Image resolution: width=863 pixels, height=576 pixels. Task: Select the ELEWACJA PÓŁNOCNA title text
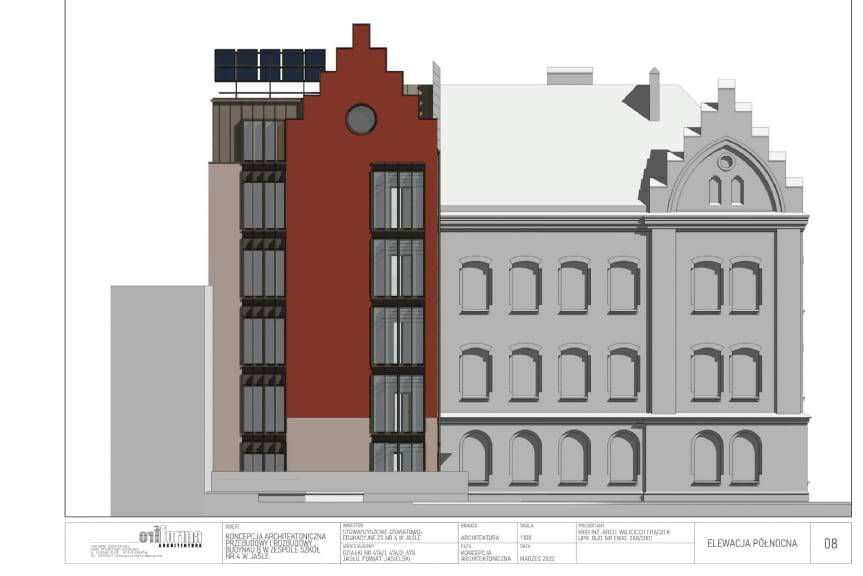(752, 543)
